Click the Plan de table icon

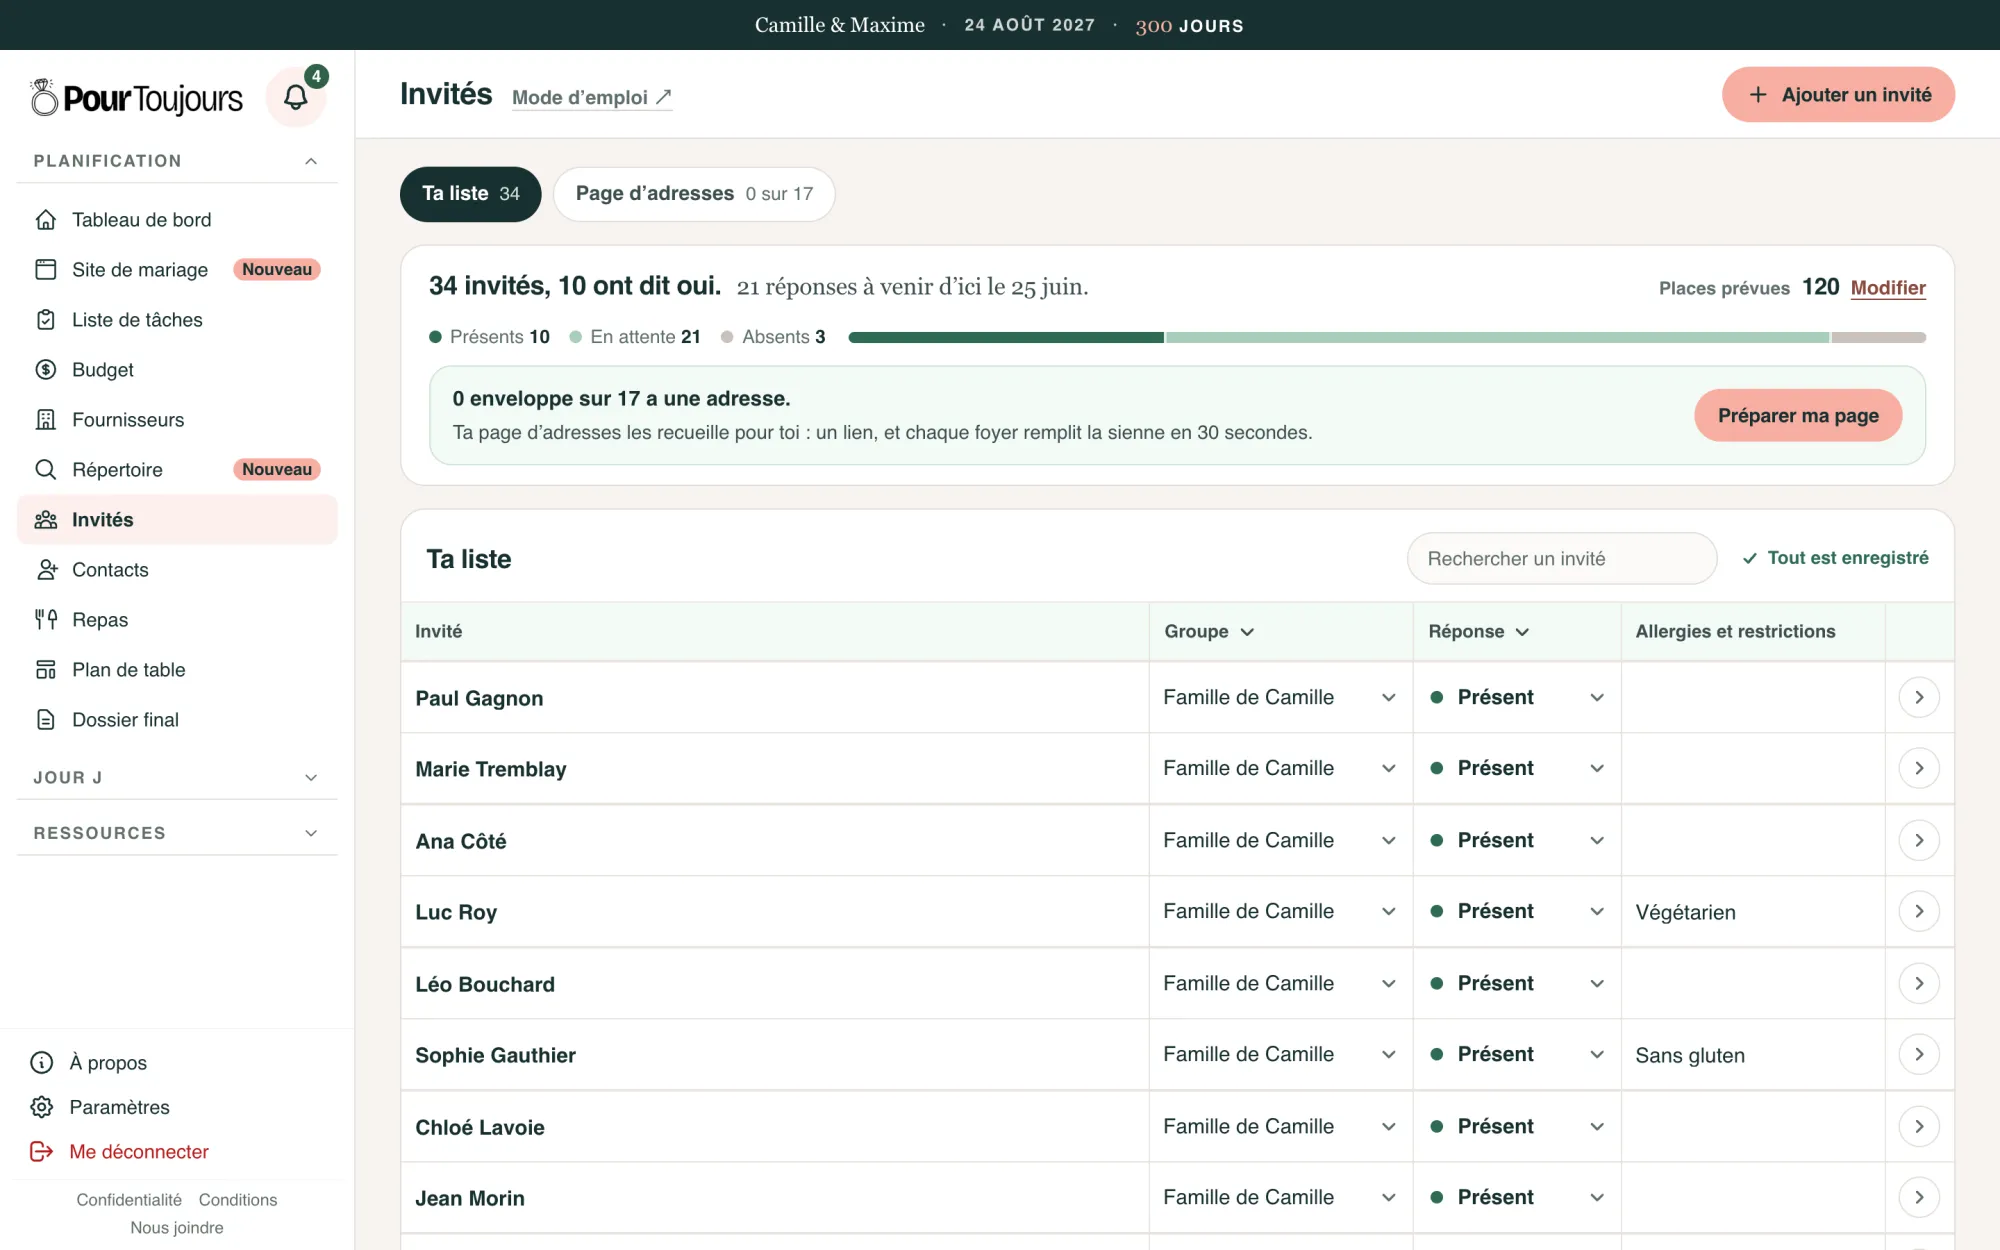tap(46, 670)
